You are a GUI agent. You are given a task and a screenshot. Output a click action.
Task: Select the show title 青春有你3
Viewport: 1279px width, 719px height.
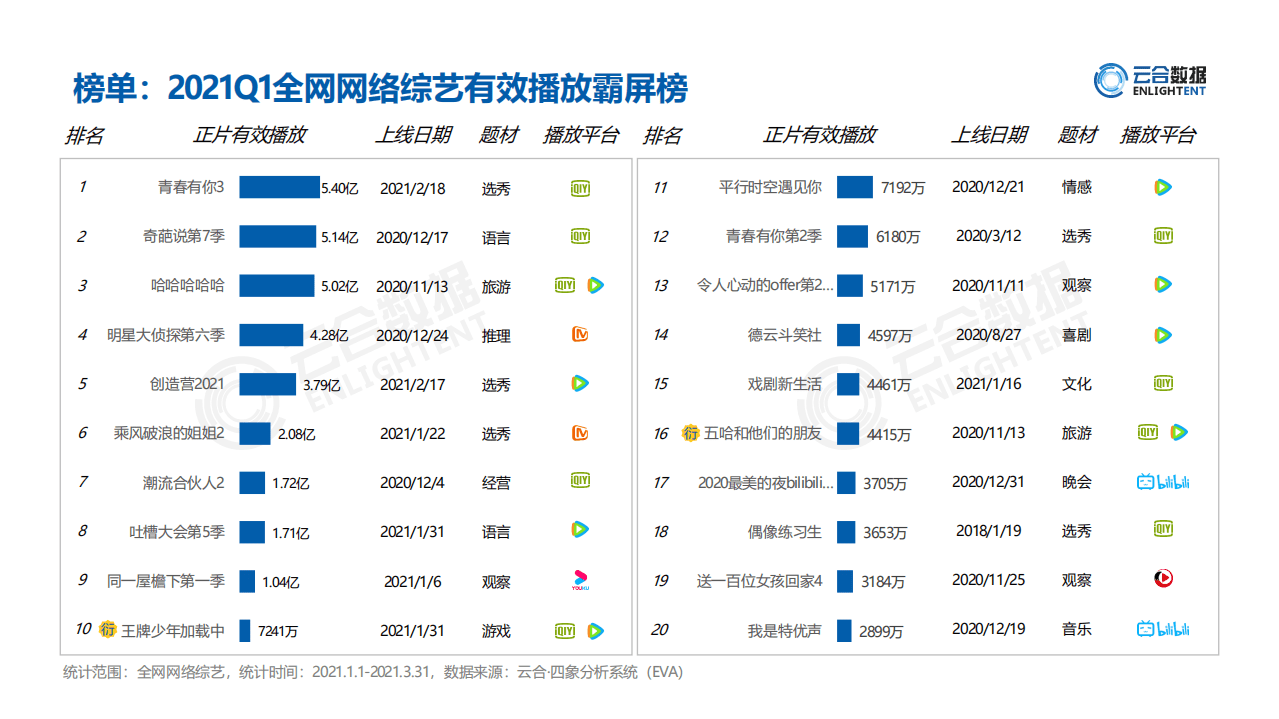[x=191, y=187]
